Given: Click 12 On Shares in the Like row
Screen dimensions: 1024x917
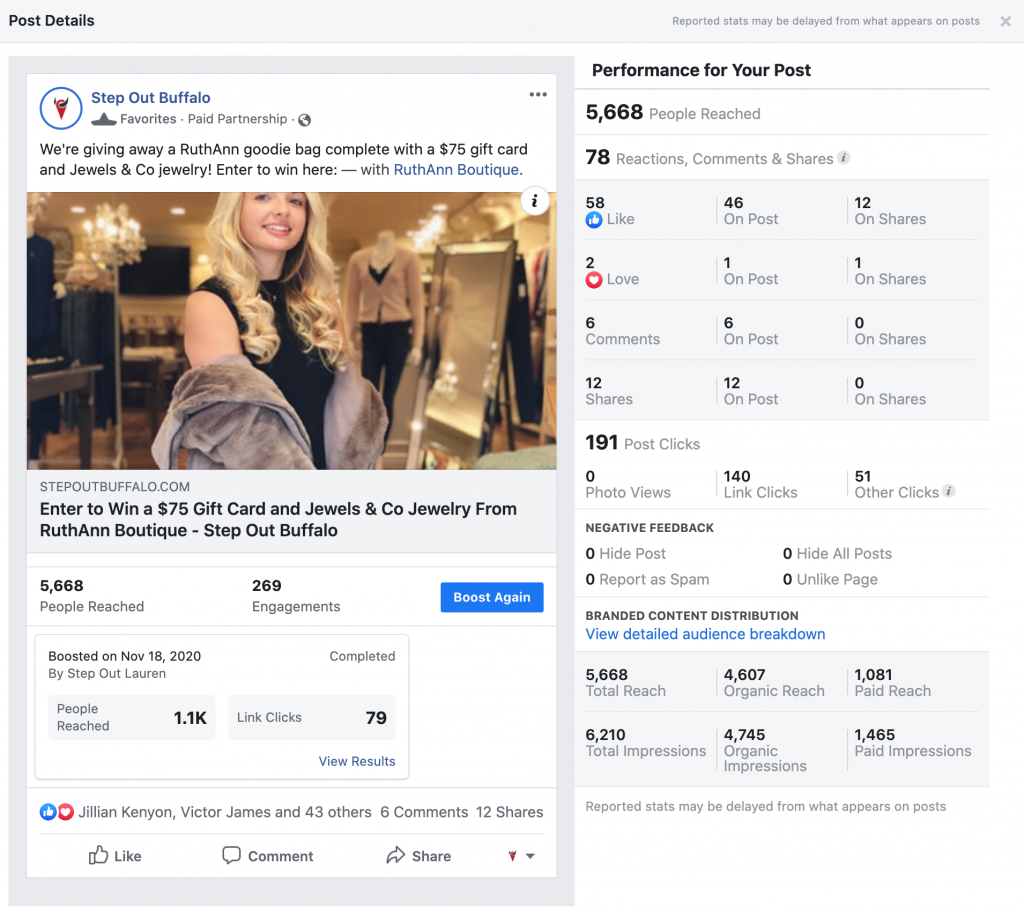Looking at the screenshot, I should point(890,211).
